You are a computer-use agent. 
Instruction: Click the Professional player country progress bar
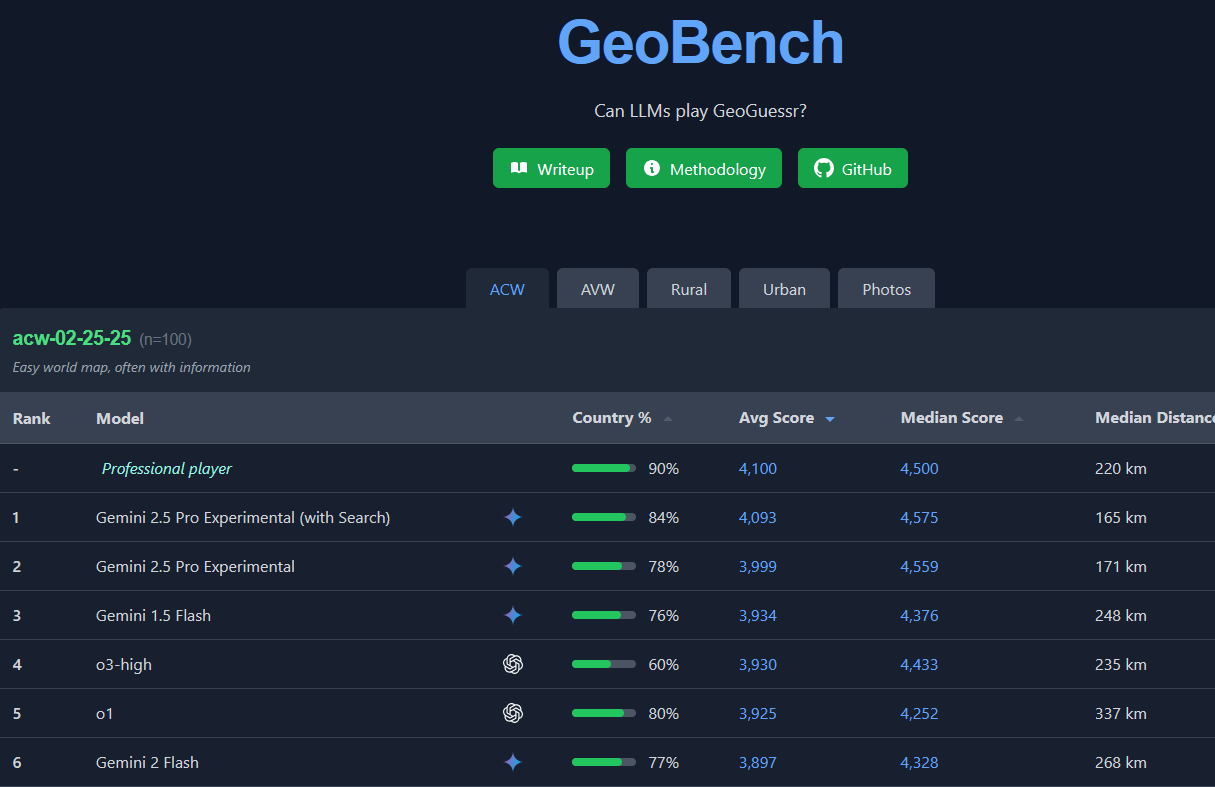(604, 468)
